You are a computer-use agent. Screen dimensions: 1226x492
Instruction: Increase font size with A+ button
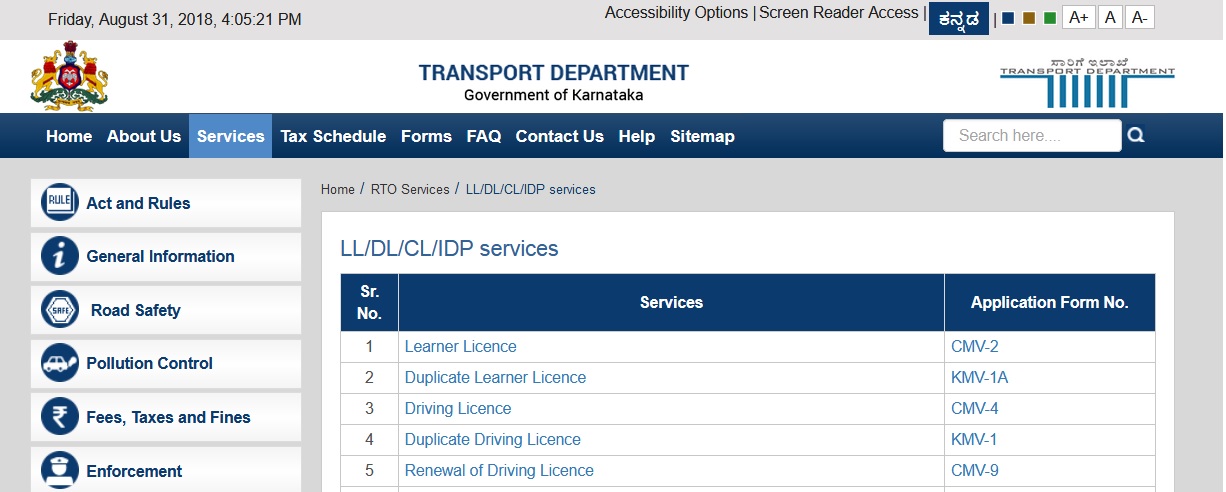(1078, 17)
